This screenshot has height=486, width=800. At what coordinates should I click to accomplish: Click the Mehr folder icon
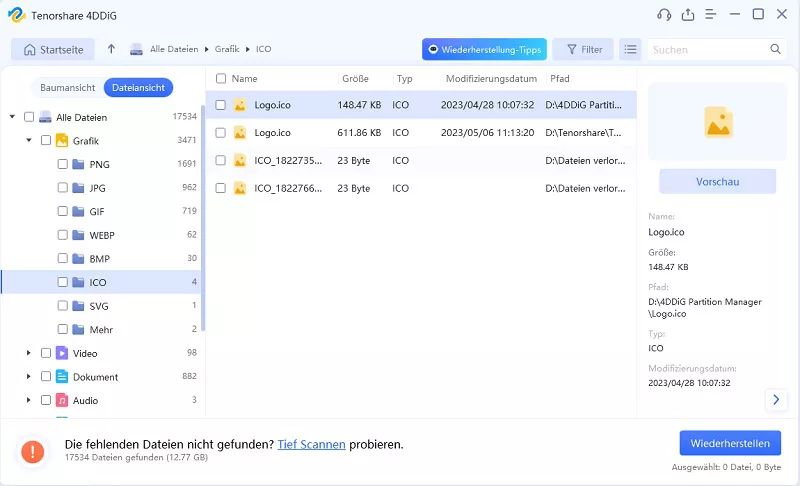[x=78, y=329]
